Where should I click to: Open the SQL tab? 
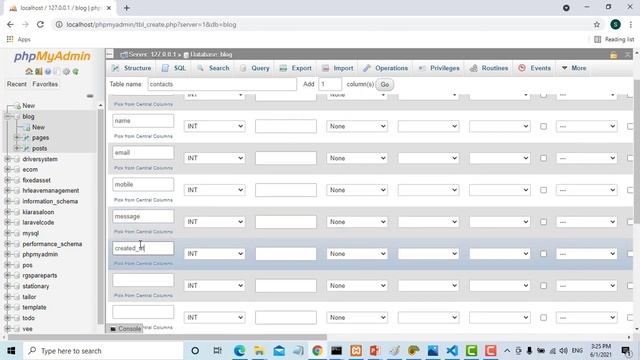(174, 68)
